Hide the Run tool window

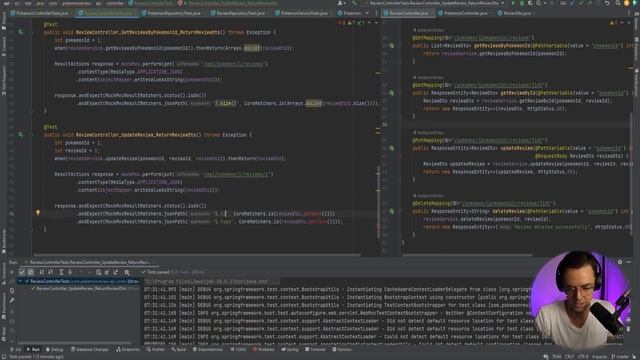[x=629, y=262]
